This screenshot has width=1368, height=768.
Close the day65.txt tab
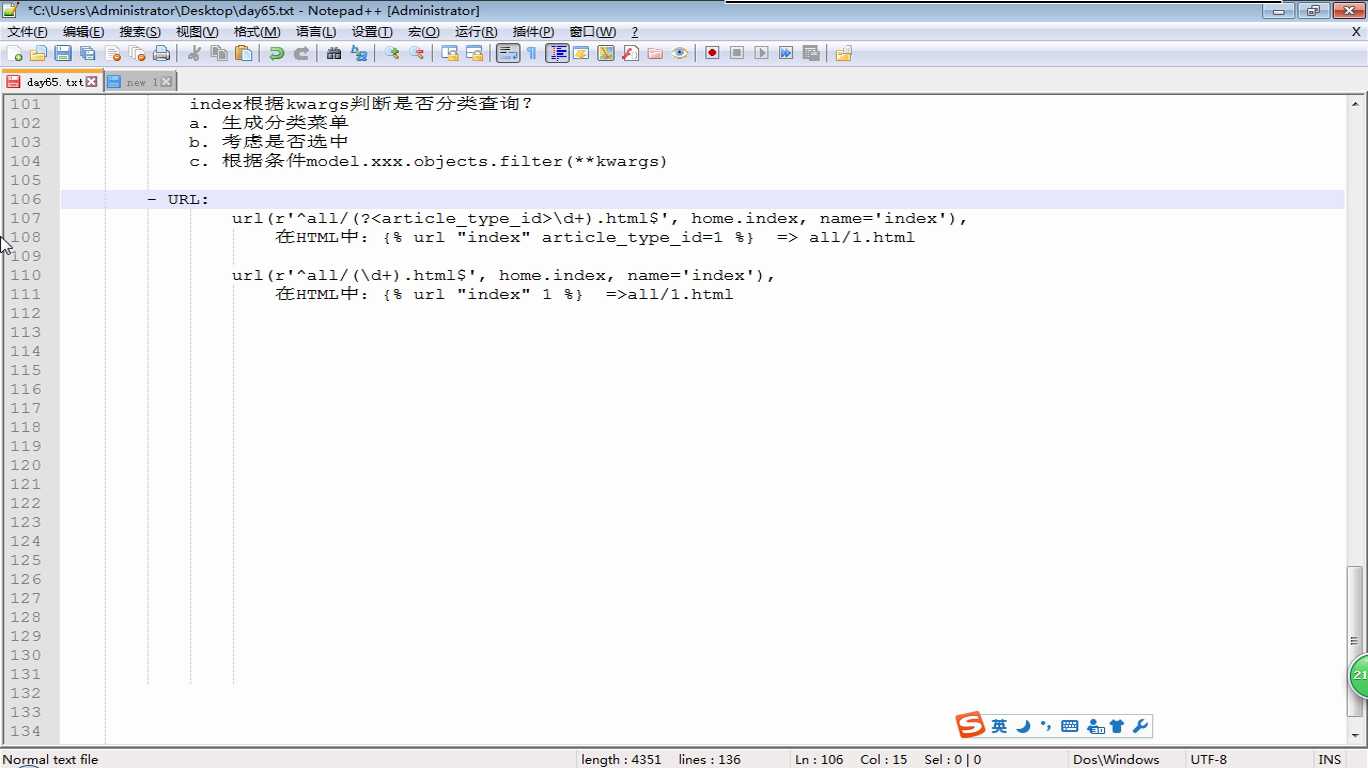(x=92, y=82)
